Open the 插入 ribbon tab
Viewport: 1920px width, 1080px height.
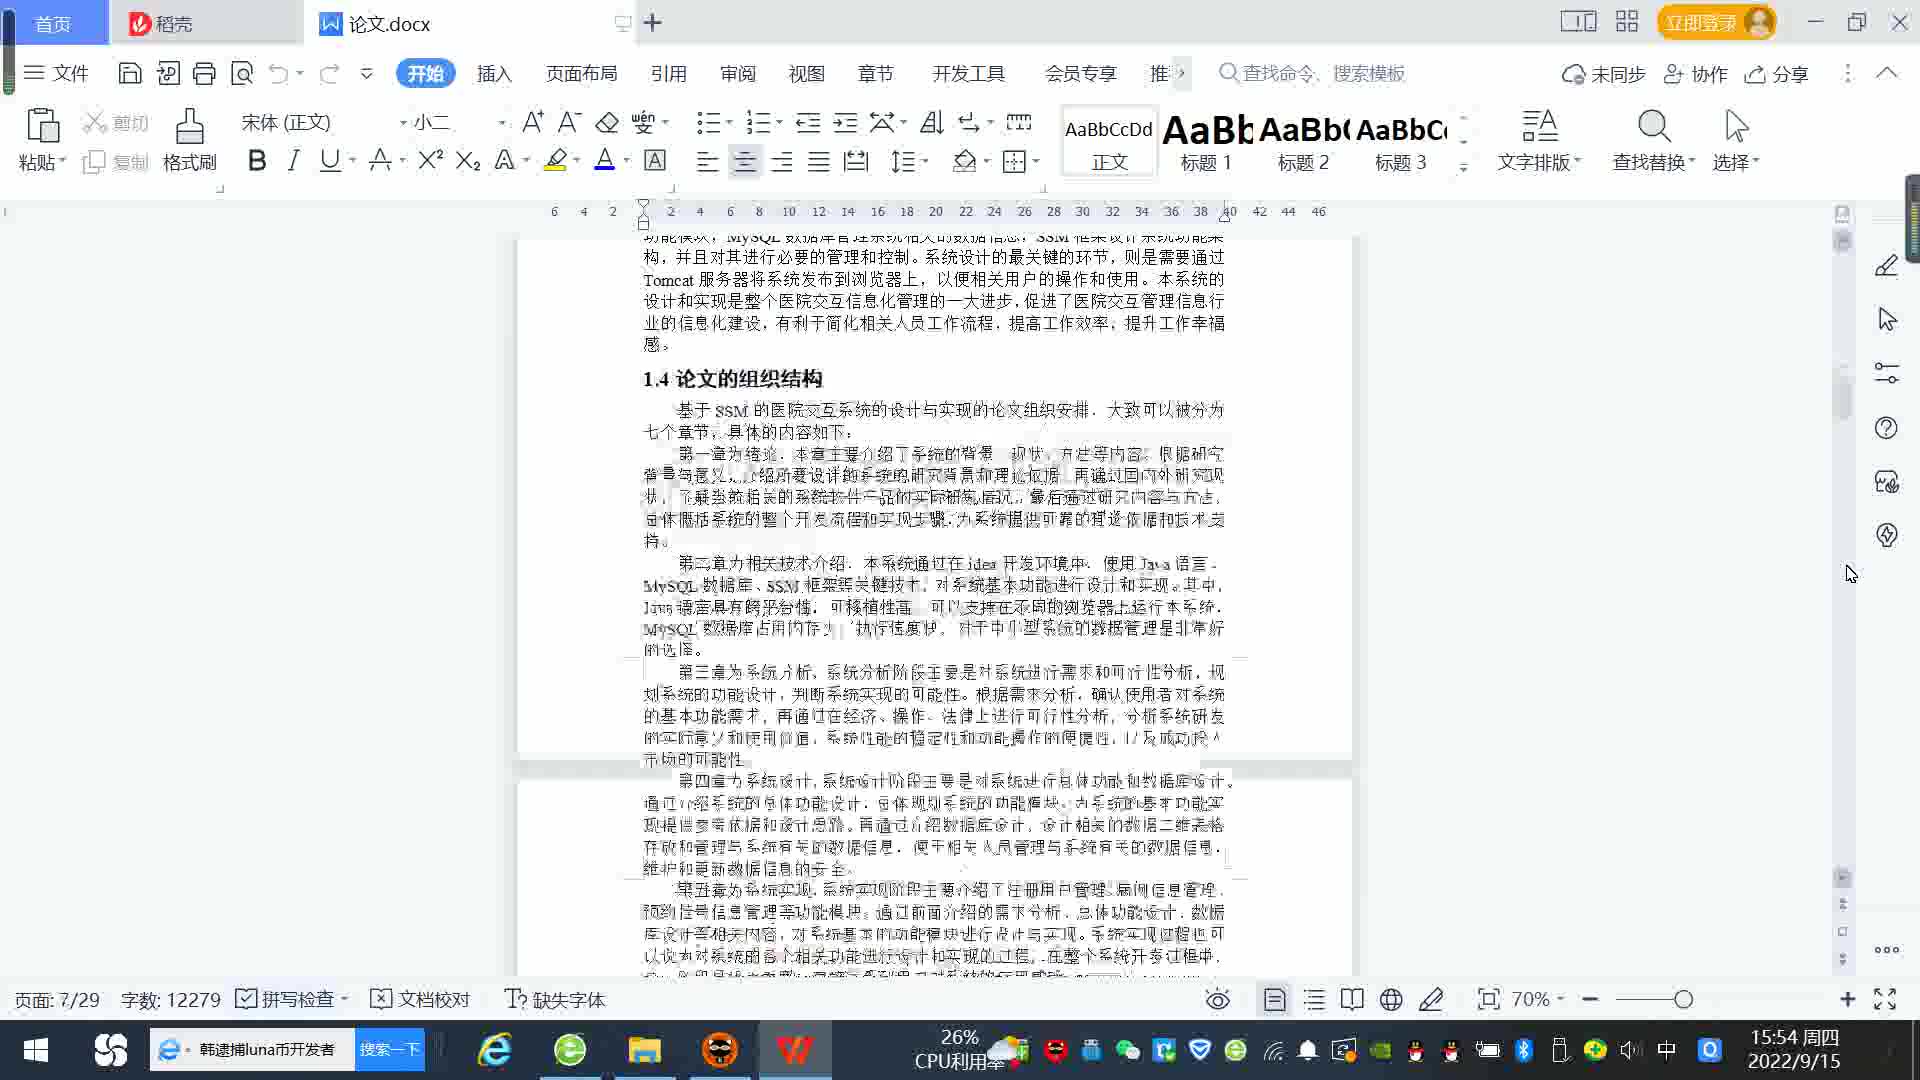(x=494, y=74)
